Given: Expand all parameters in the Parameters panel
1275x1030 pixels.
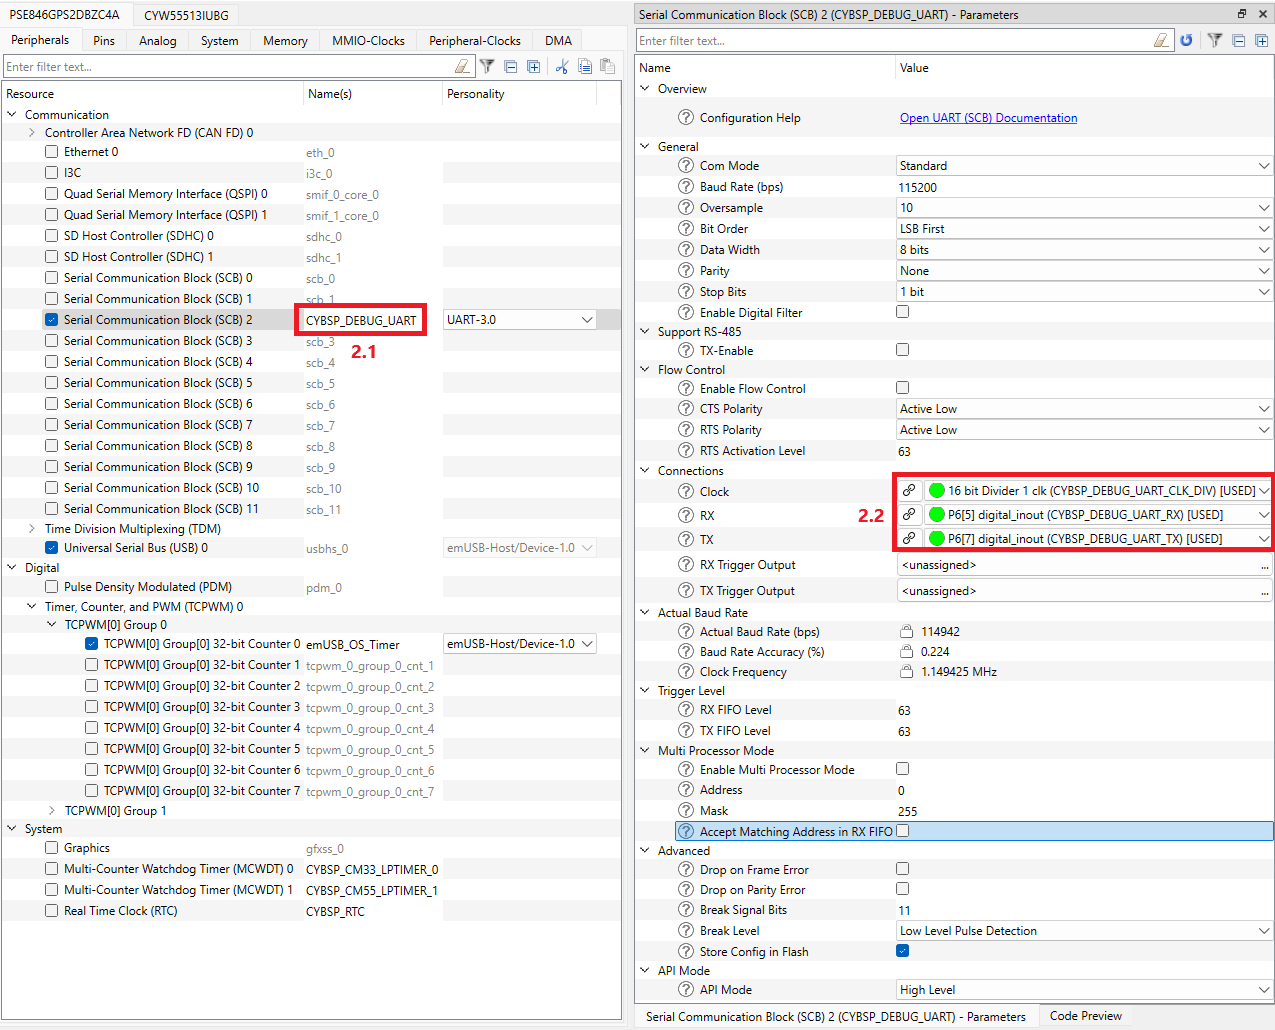Looking at the screenshot, I should click(x=1261, y=41).
